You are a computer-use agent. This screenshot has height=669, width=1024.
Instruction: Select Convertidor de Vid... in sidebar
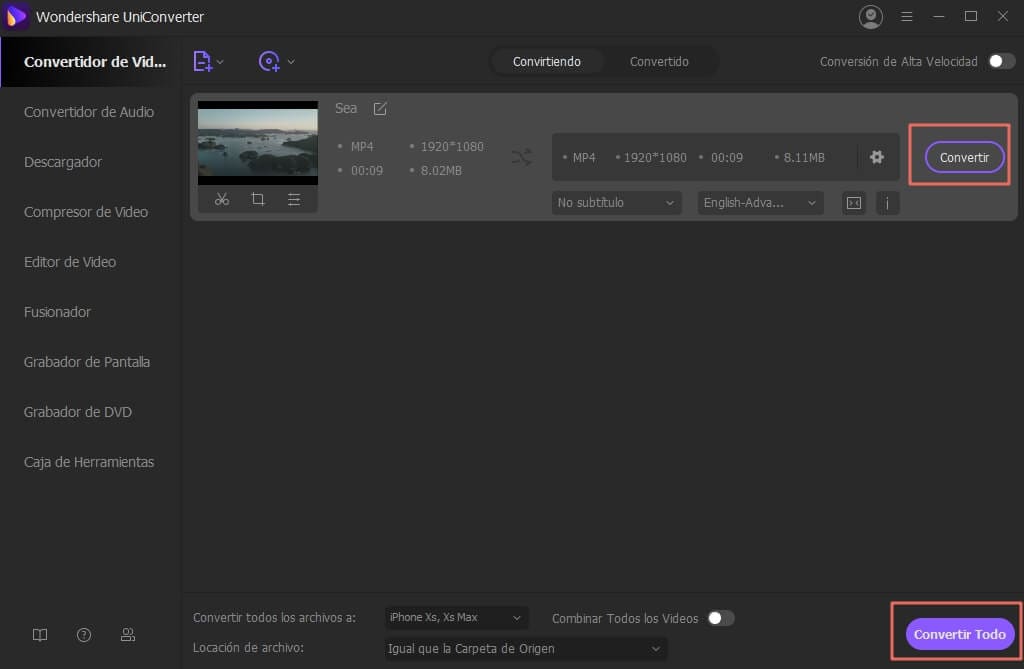click(90, 61)
